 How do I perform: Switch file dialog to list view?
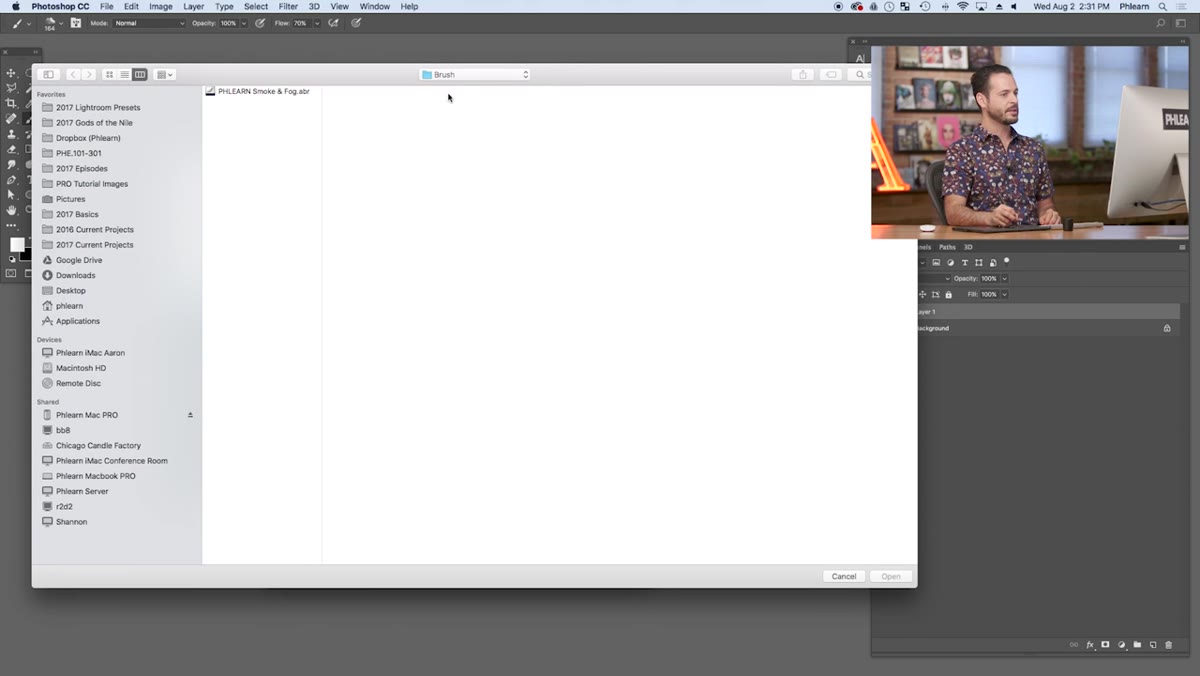click(124, 75)
